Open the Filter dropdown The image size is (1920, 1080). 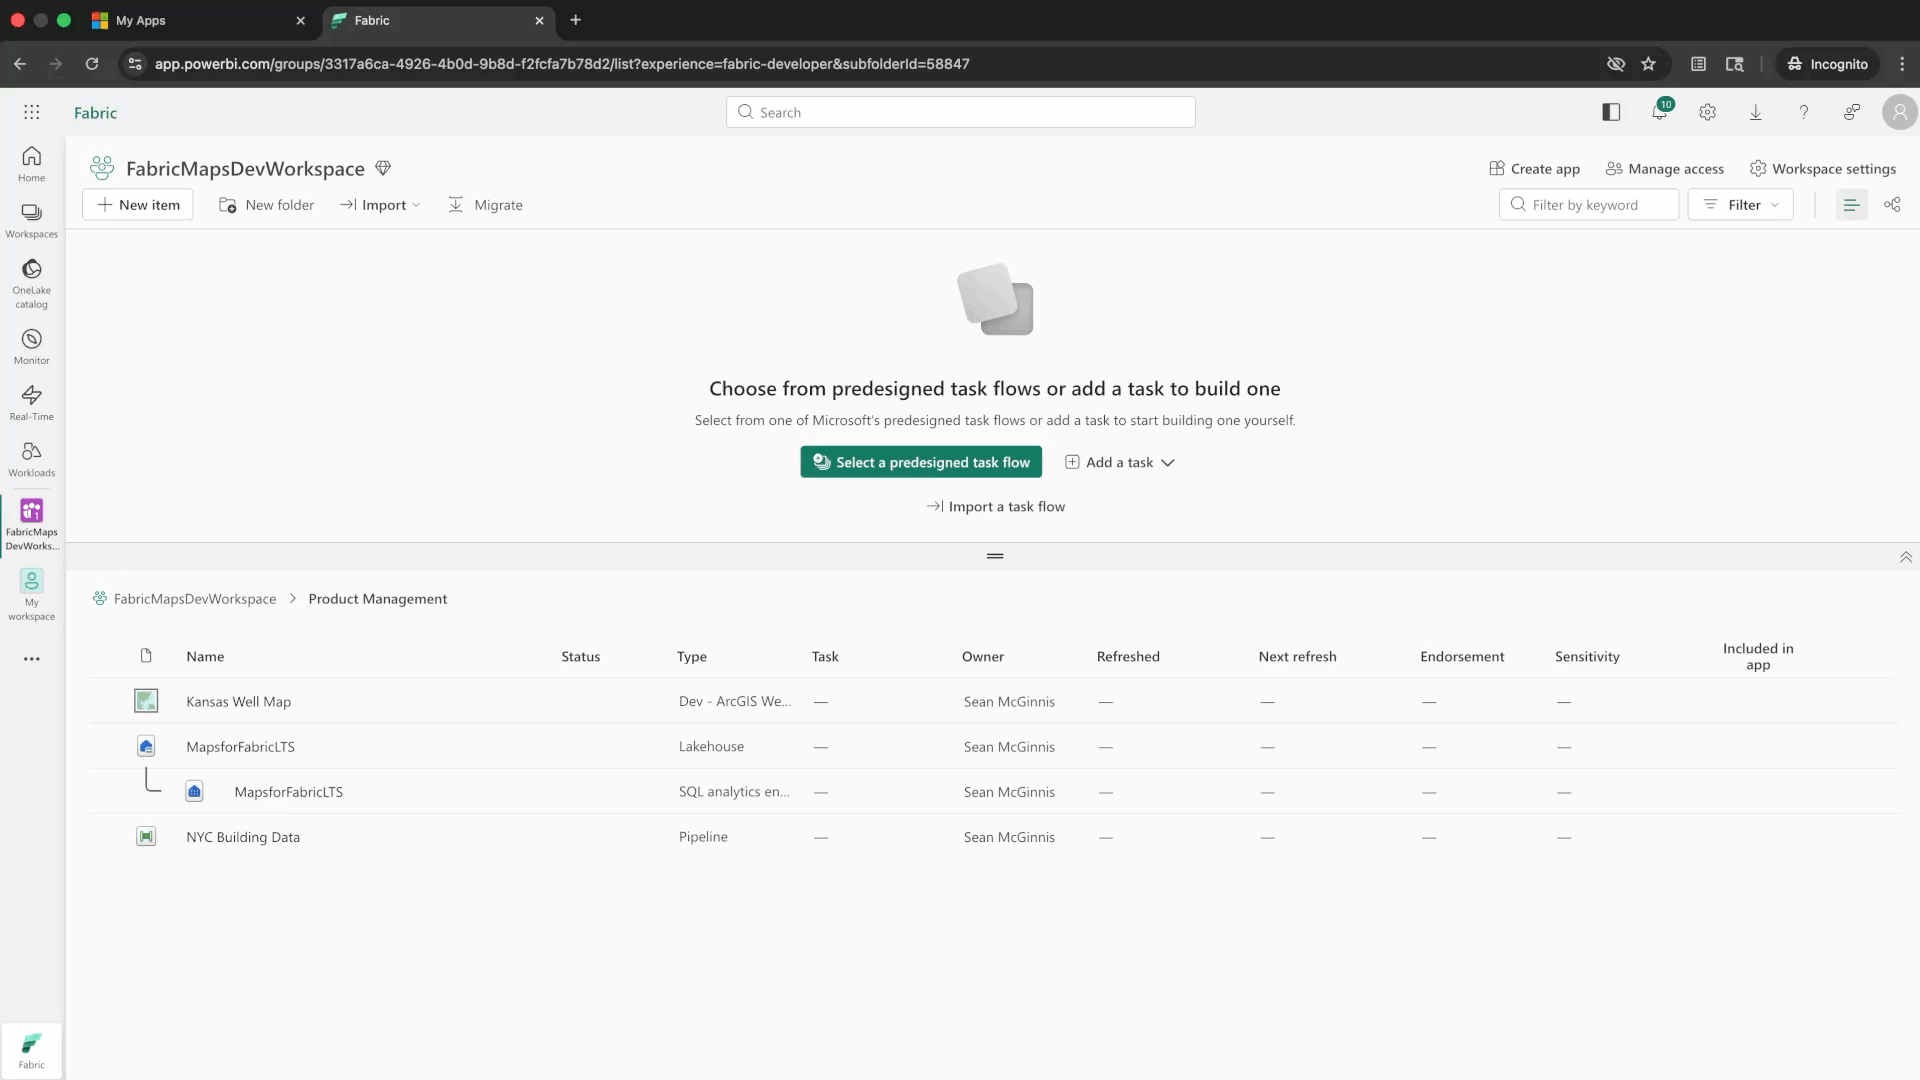(1740, 204)
